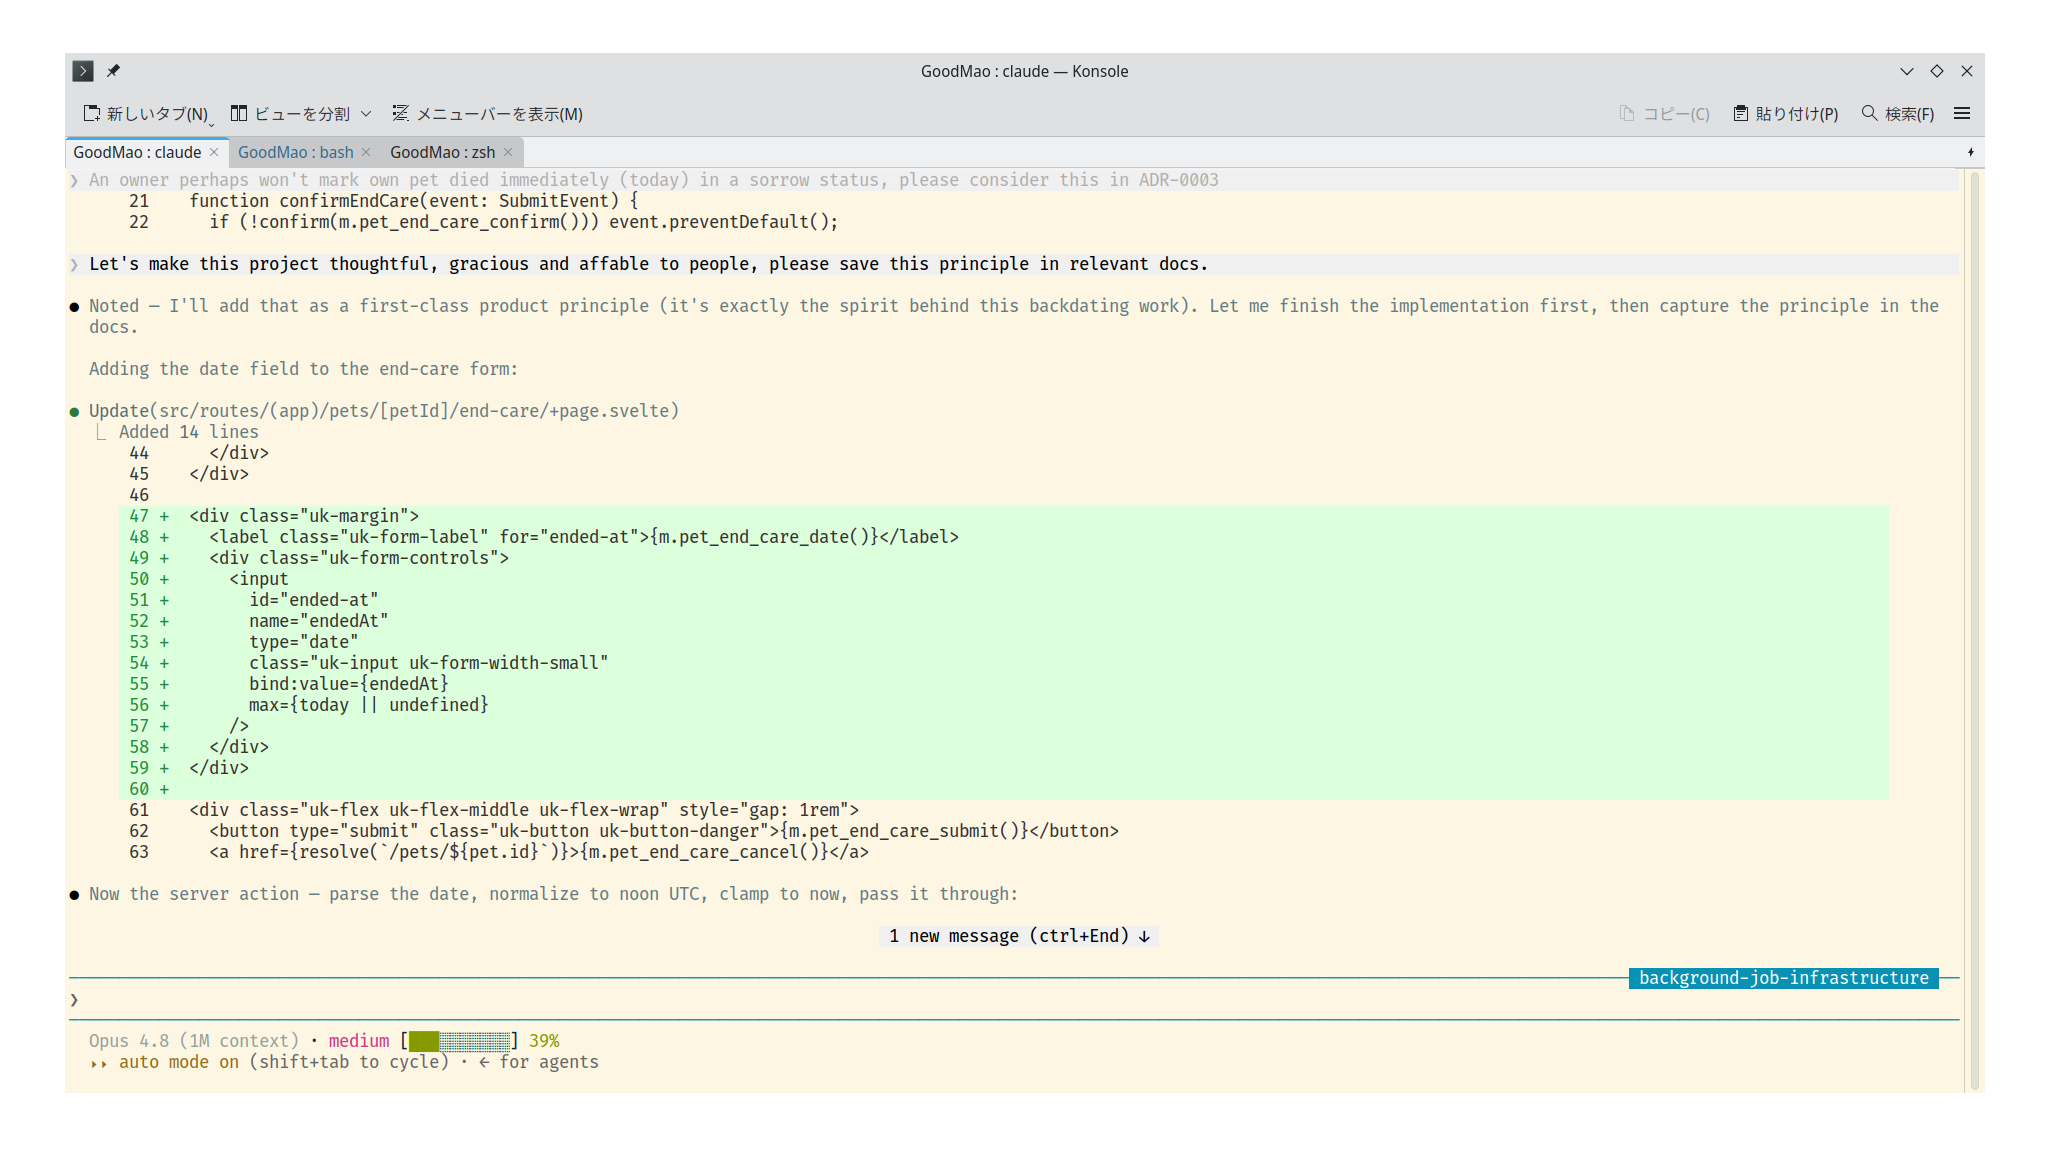Open new tab with 新しいタブ(N) button
This screenshot has height=1170, width=2050.
pyautogui.click(x=146, y=114)
